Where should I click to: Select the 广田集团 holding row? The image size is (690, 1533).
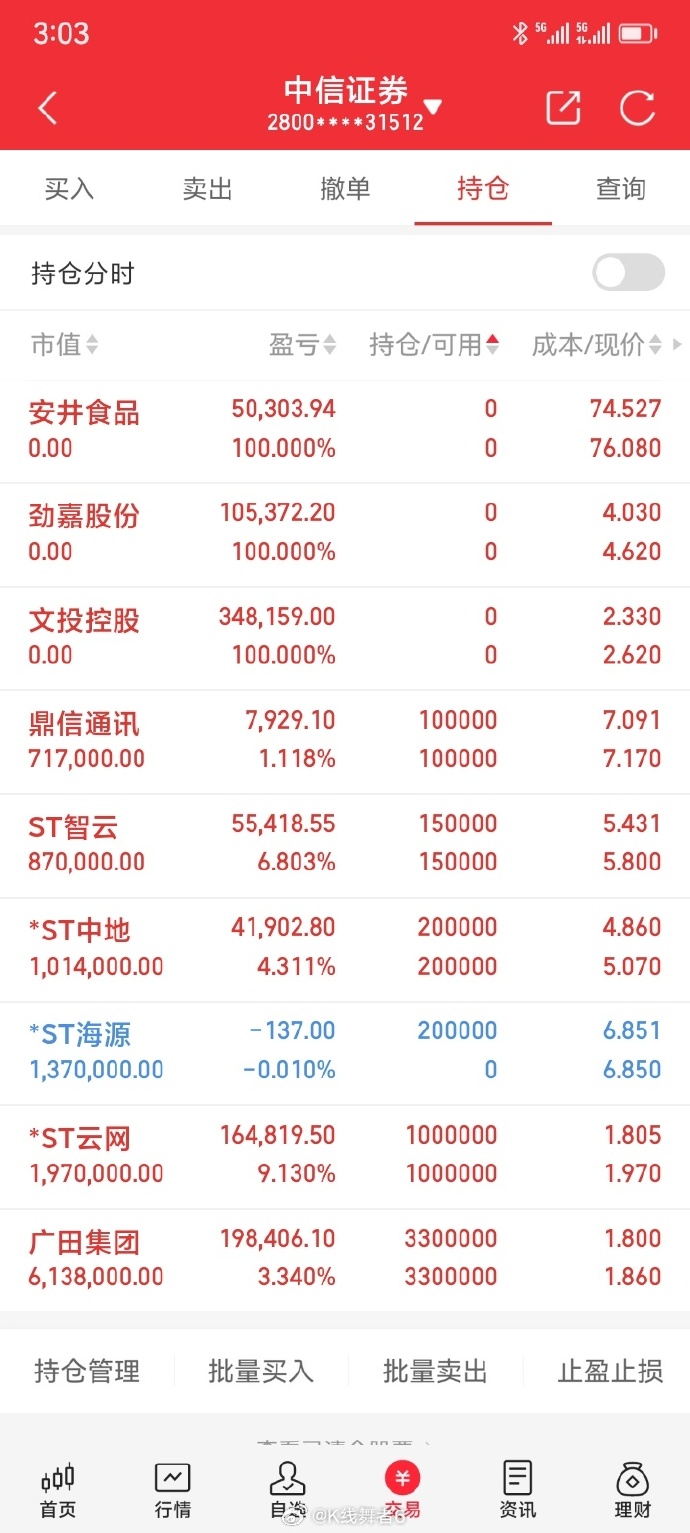[x=345, y=1258]
